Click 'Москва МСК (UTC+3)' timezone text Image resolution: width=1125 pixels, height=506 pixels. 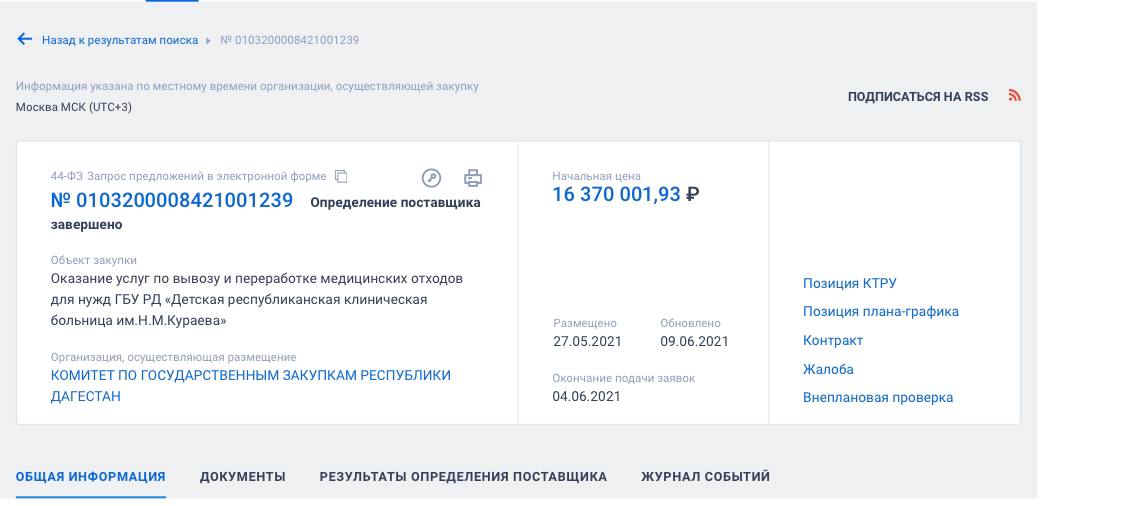pyautogui.click(x=74, y=107)
